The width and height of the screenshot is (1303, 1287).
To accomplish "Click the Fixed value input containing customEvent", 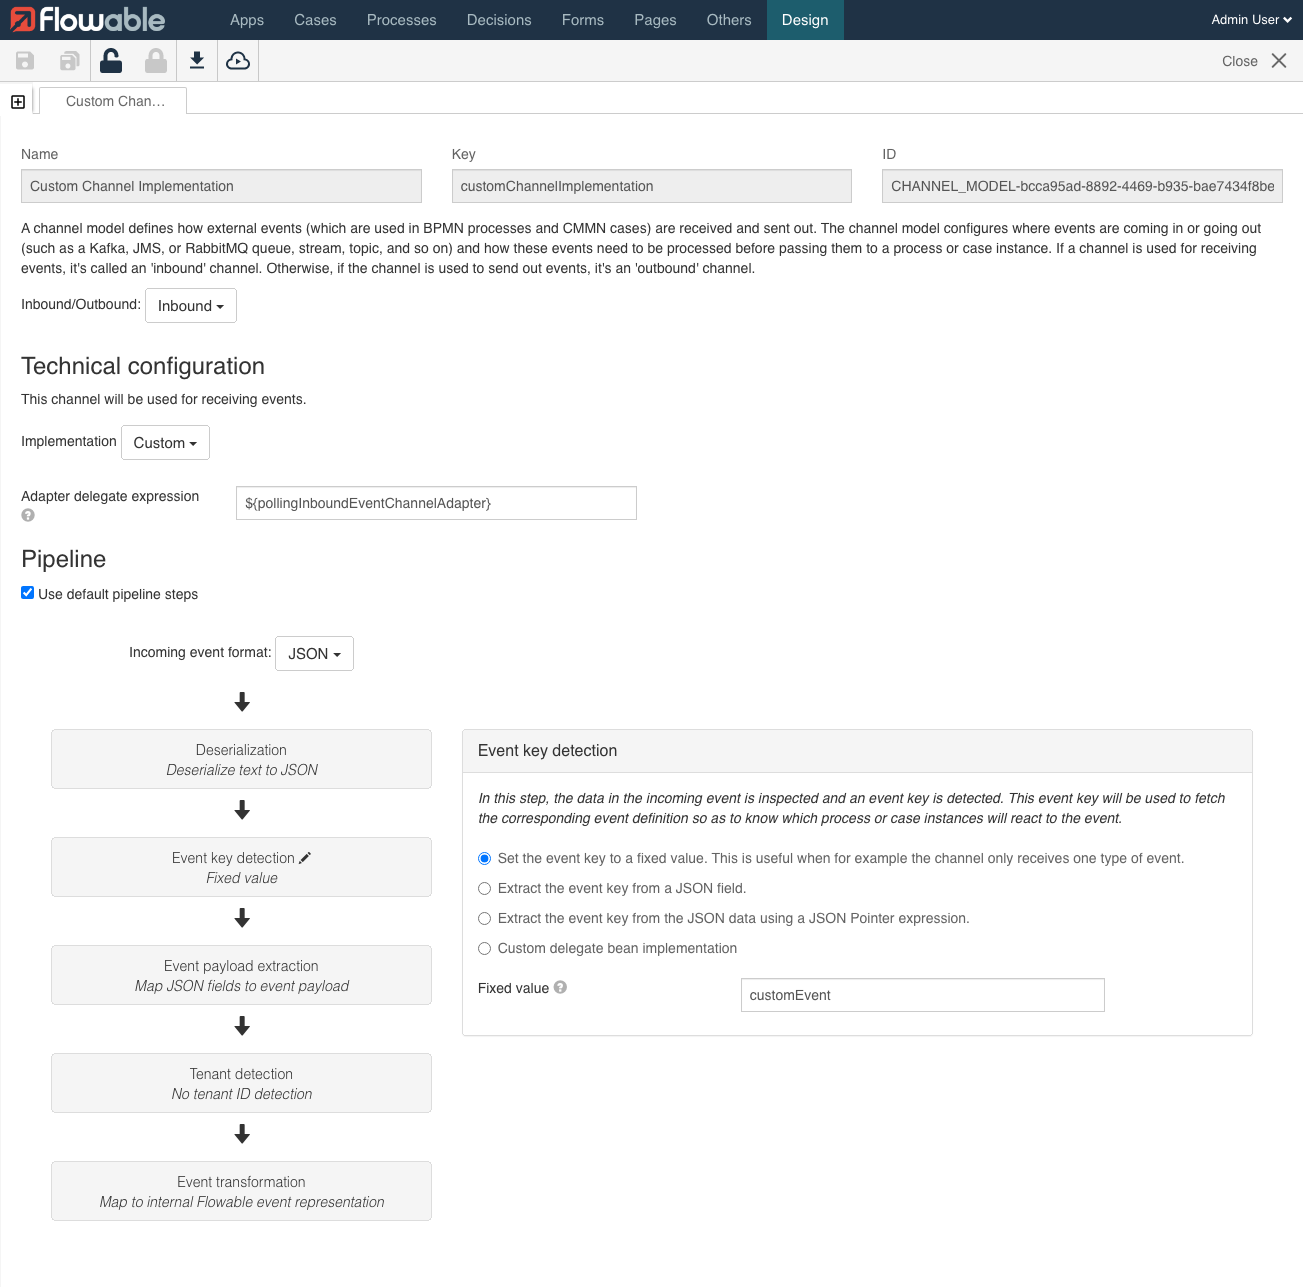I will pyautogui.click(x=921, y=994).
